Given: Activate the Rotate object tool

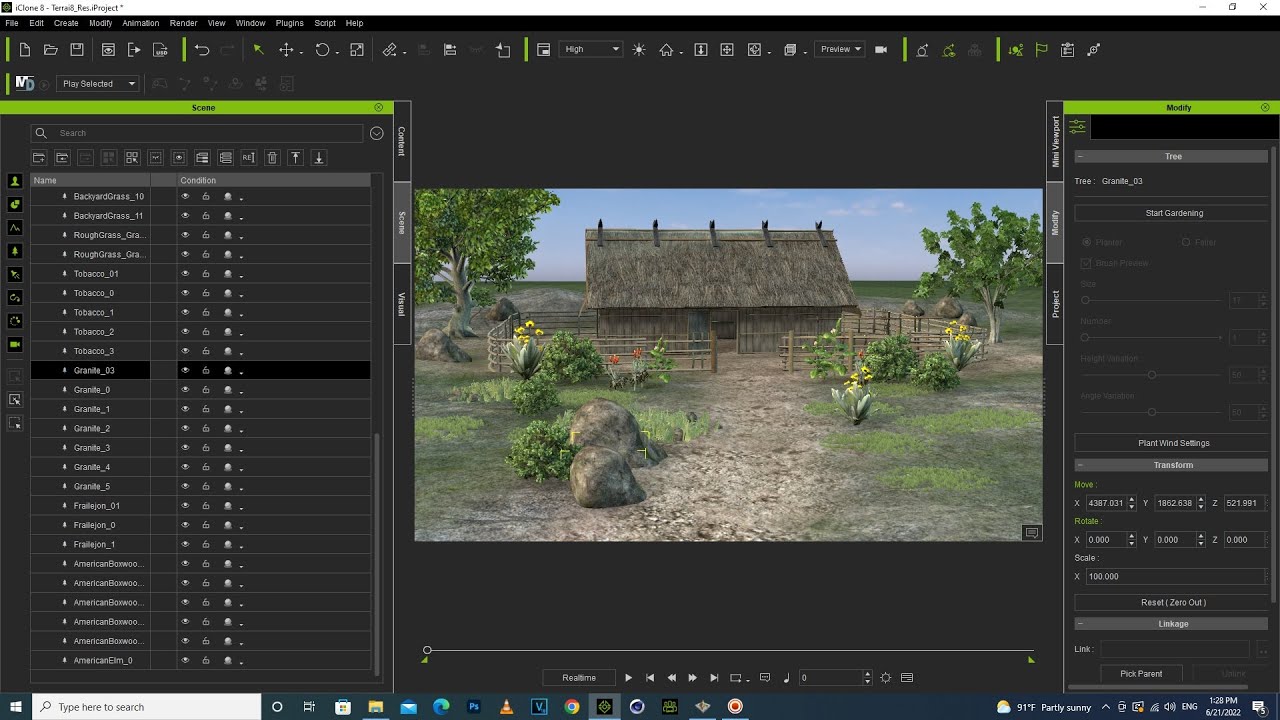Looking at the screenshot, I should pos(322,50).
